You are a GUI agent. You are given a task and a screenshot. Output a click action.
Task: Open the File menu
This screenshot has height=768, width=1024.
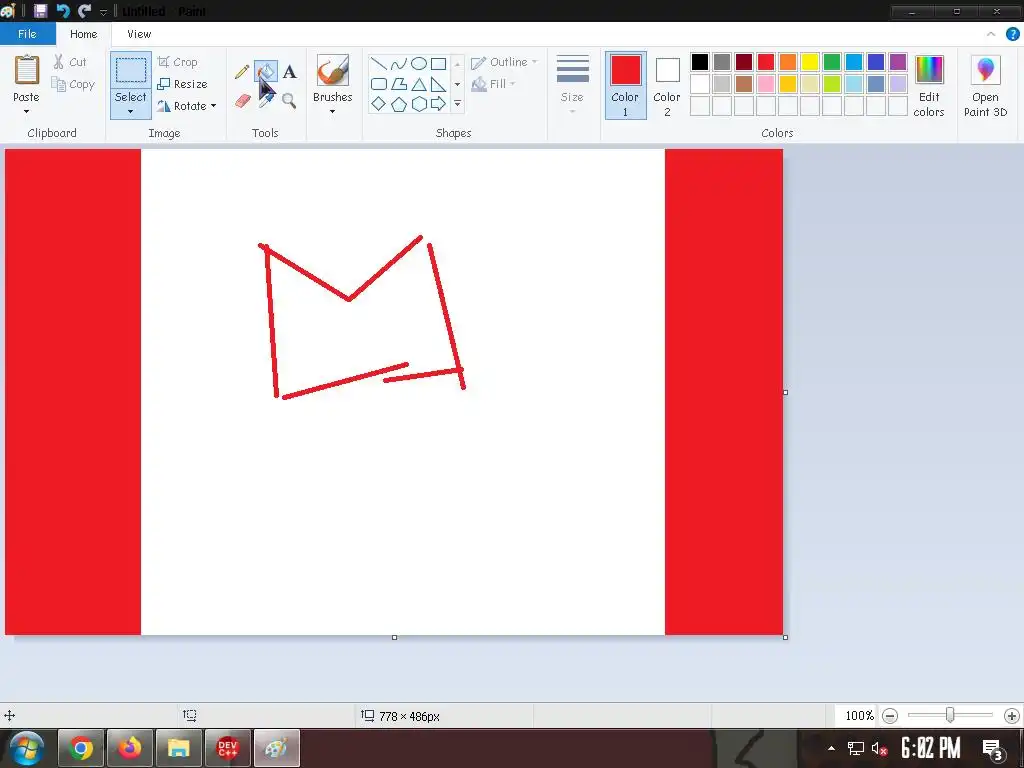pyautogui.click(x=27, y=34)
